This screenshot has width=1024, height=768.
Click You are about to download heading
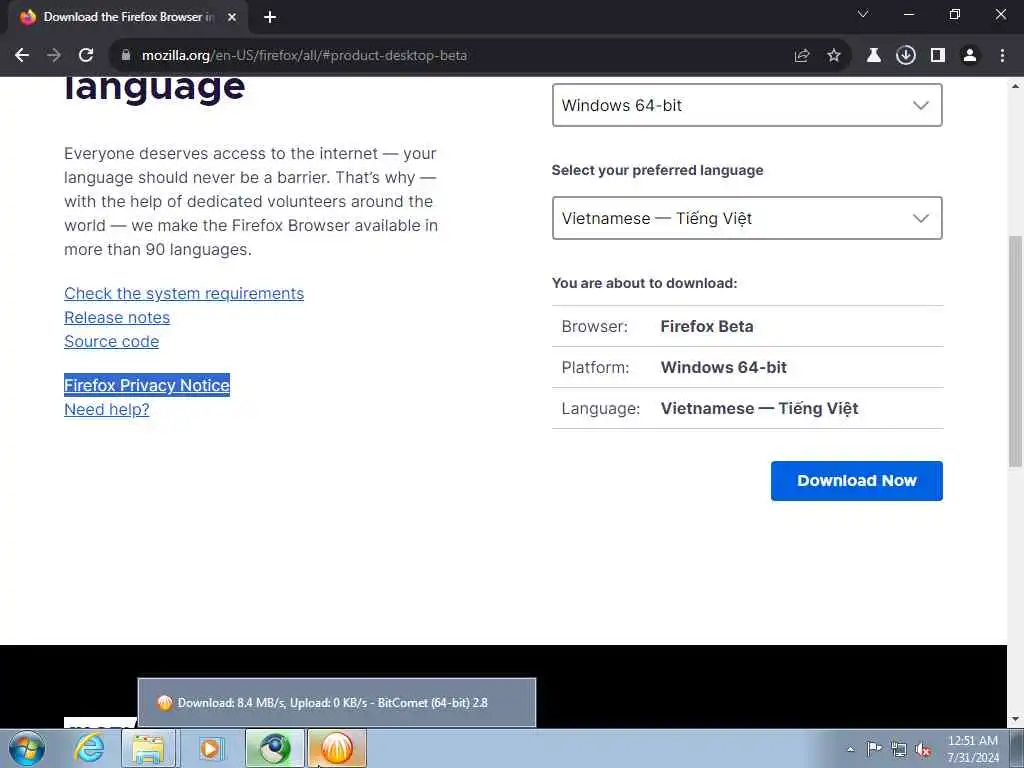[x=644, y=283]
